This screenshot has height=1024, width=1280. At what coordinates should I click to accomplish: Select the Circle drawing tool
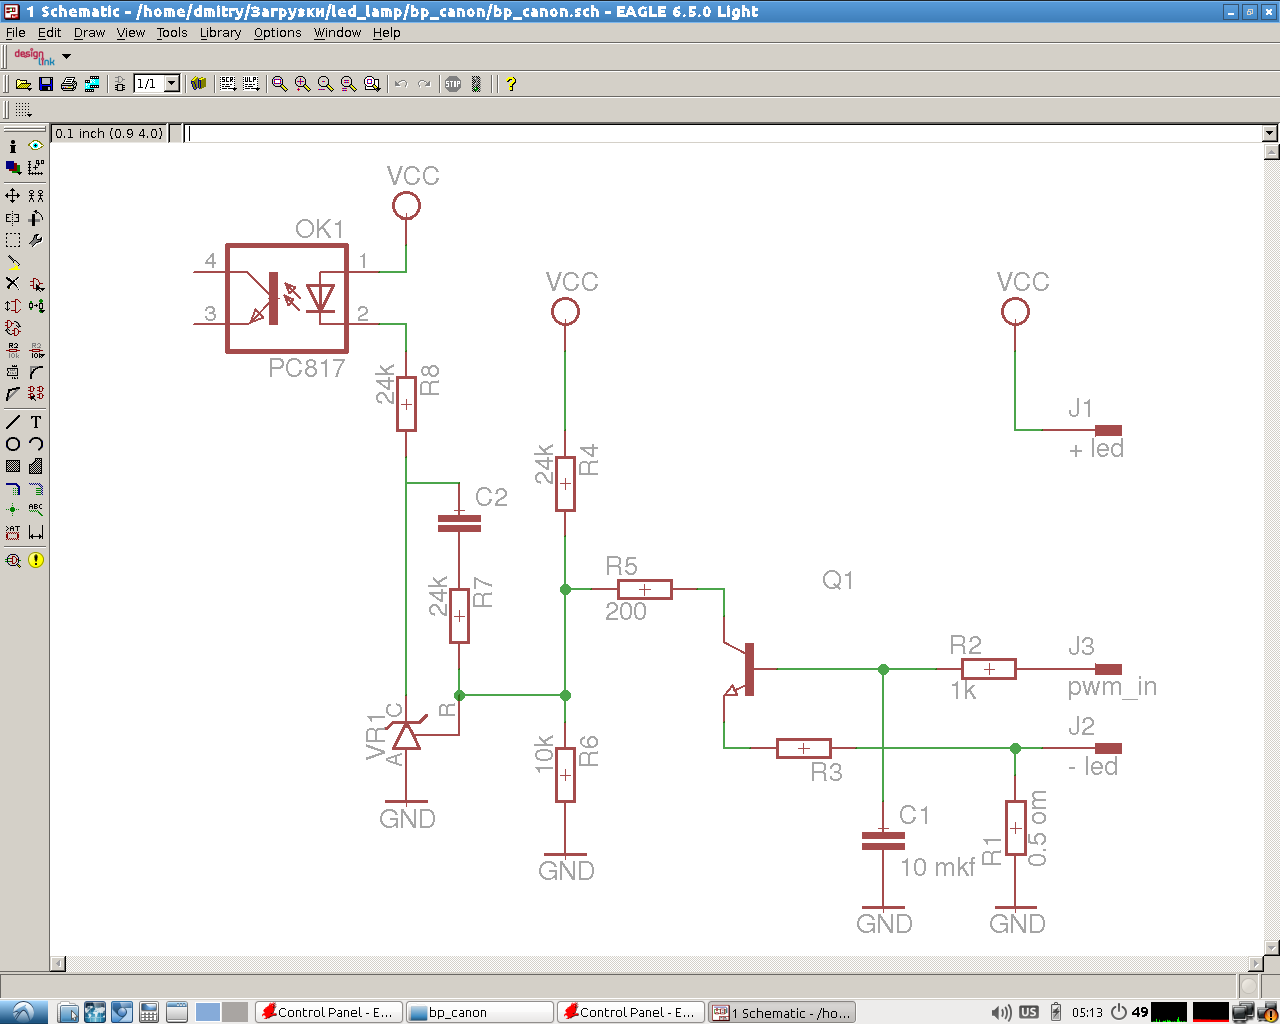click(x=13, y=444)
